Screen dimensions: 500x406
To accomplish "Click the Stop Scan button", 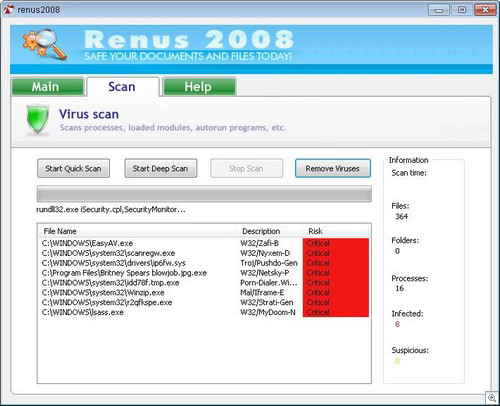I will click(246, 168).
